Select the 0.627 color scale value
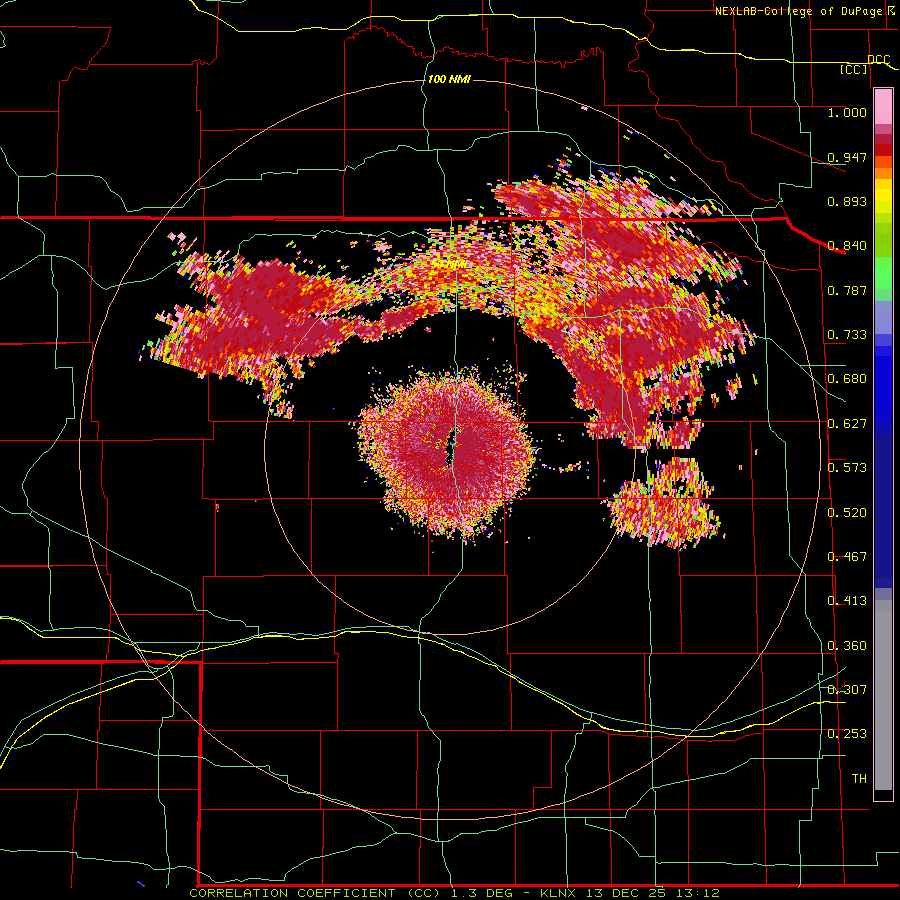 847,424
